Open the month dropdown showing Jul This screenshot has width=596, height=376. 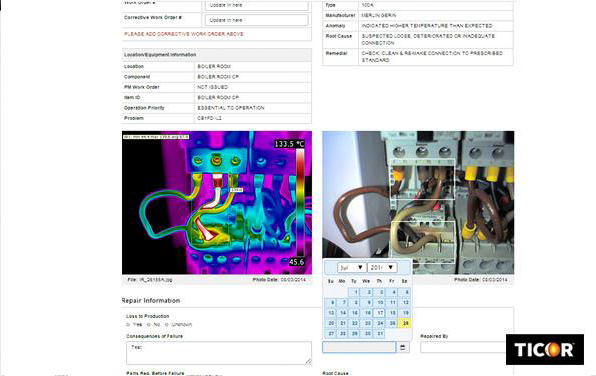coord(352,268)
